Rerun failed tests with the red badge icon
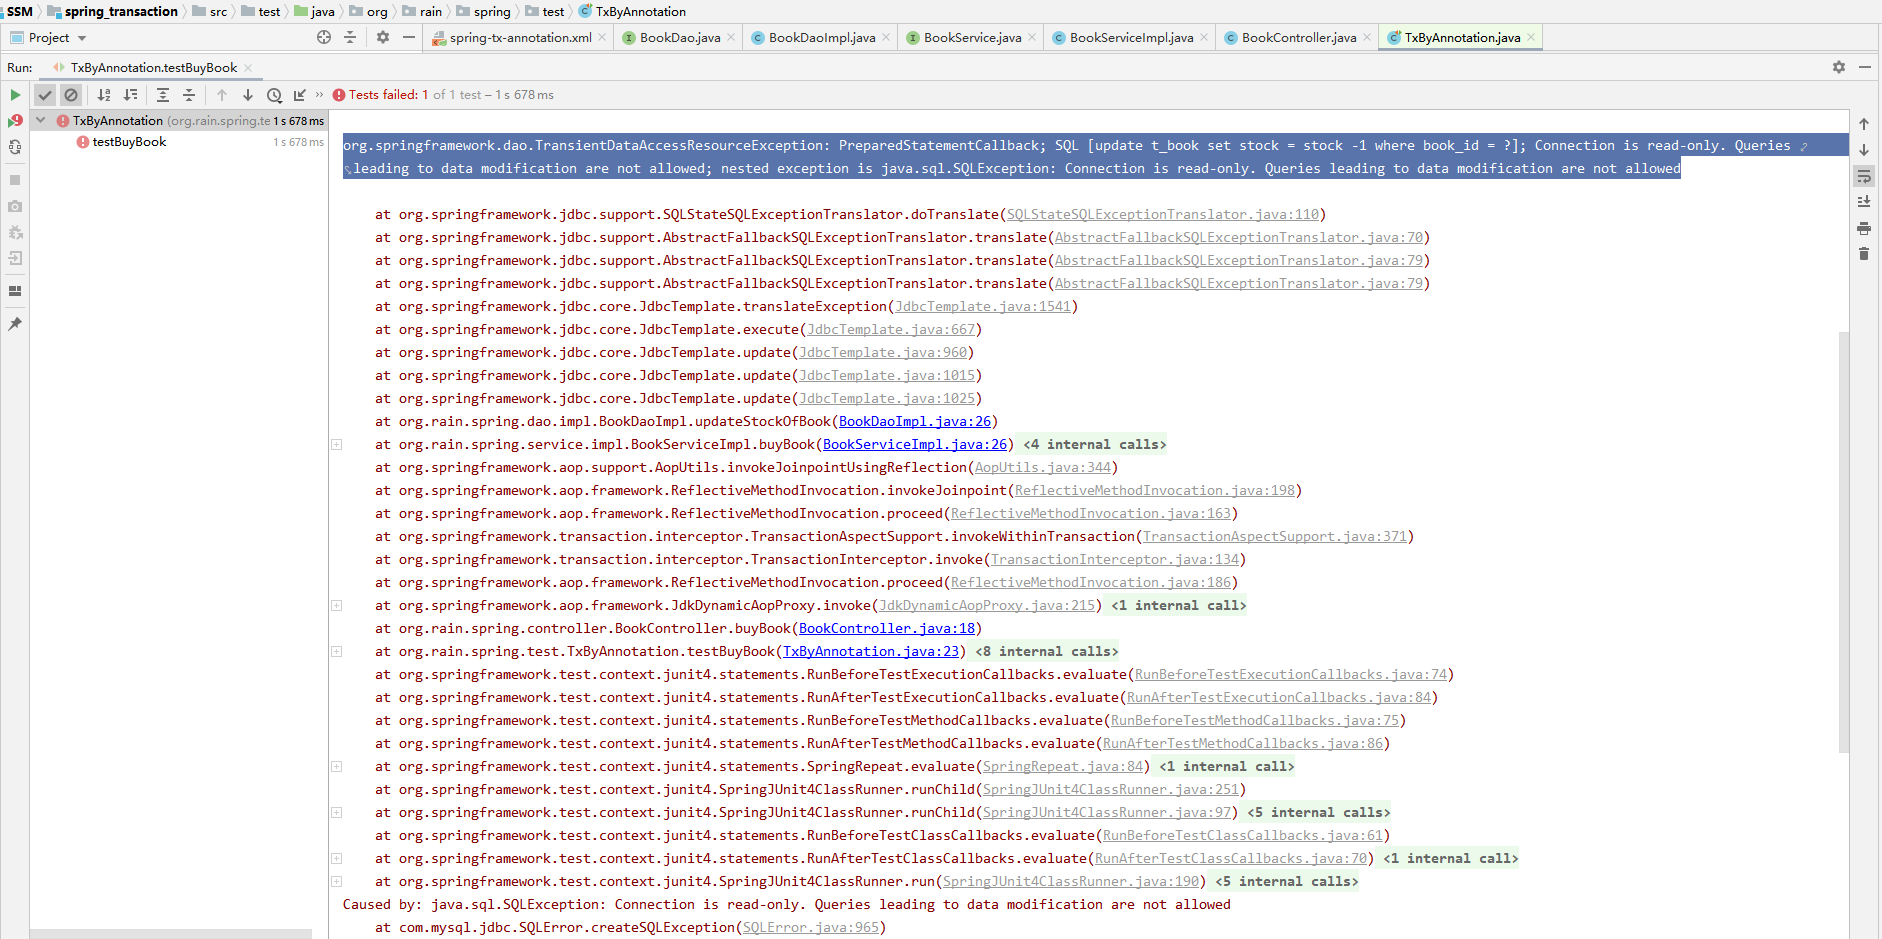This screenshot has height=939, width=1882. pyautogui.click(x=15, y=121)
